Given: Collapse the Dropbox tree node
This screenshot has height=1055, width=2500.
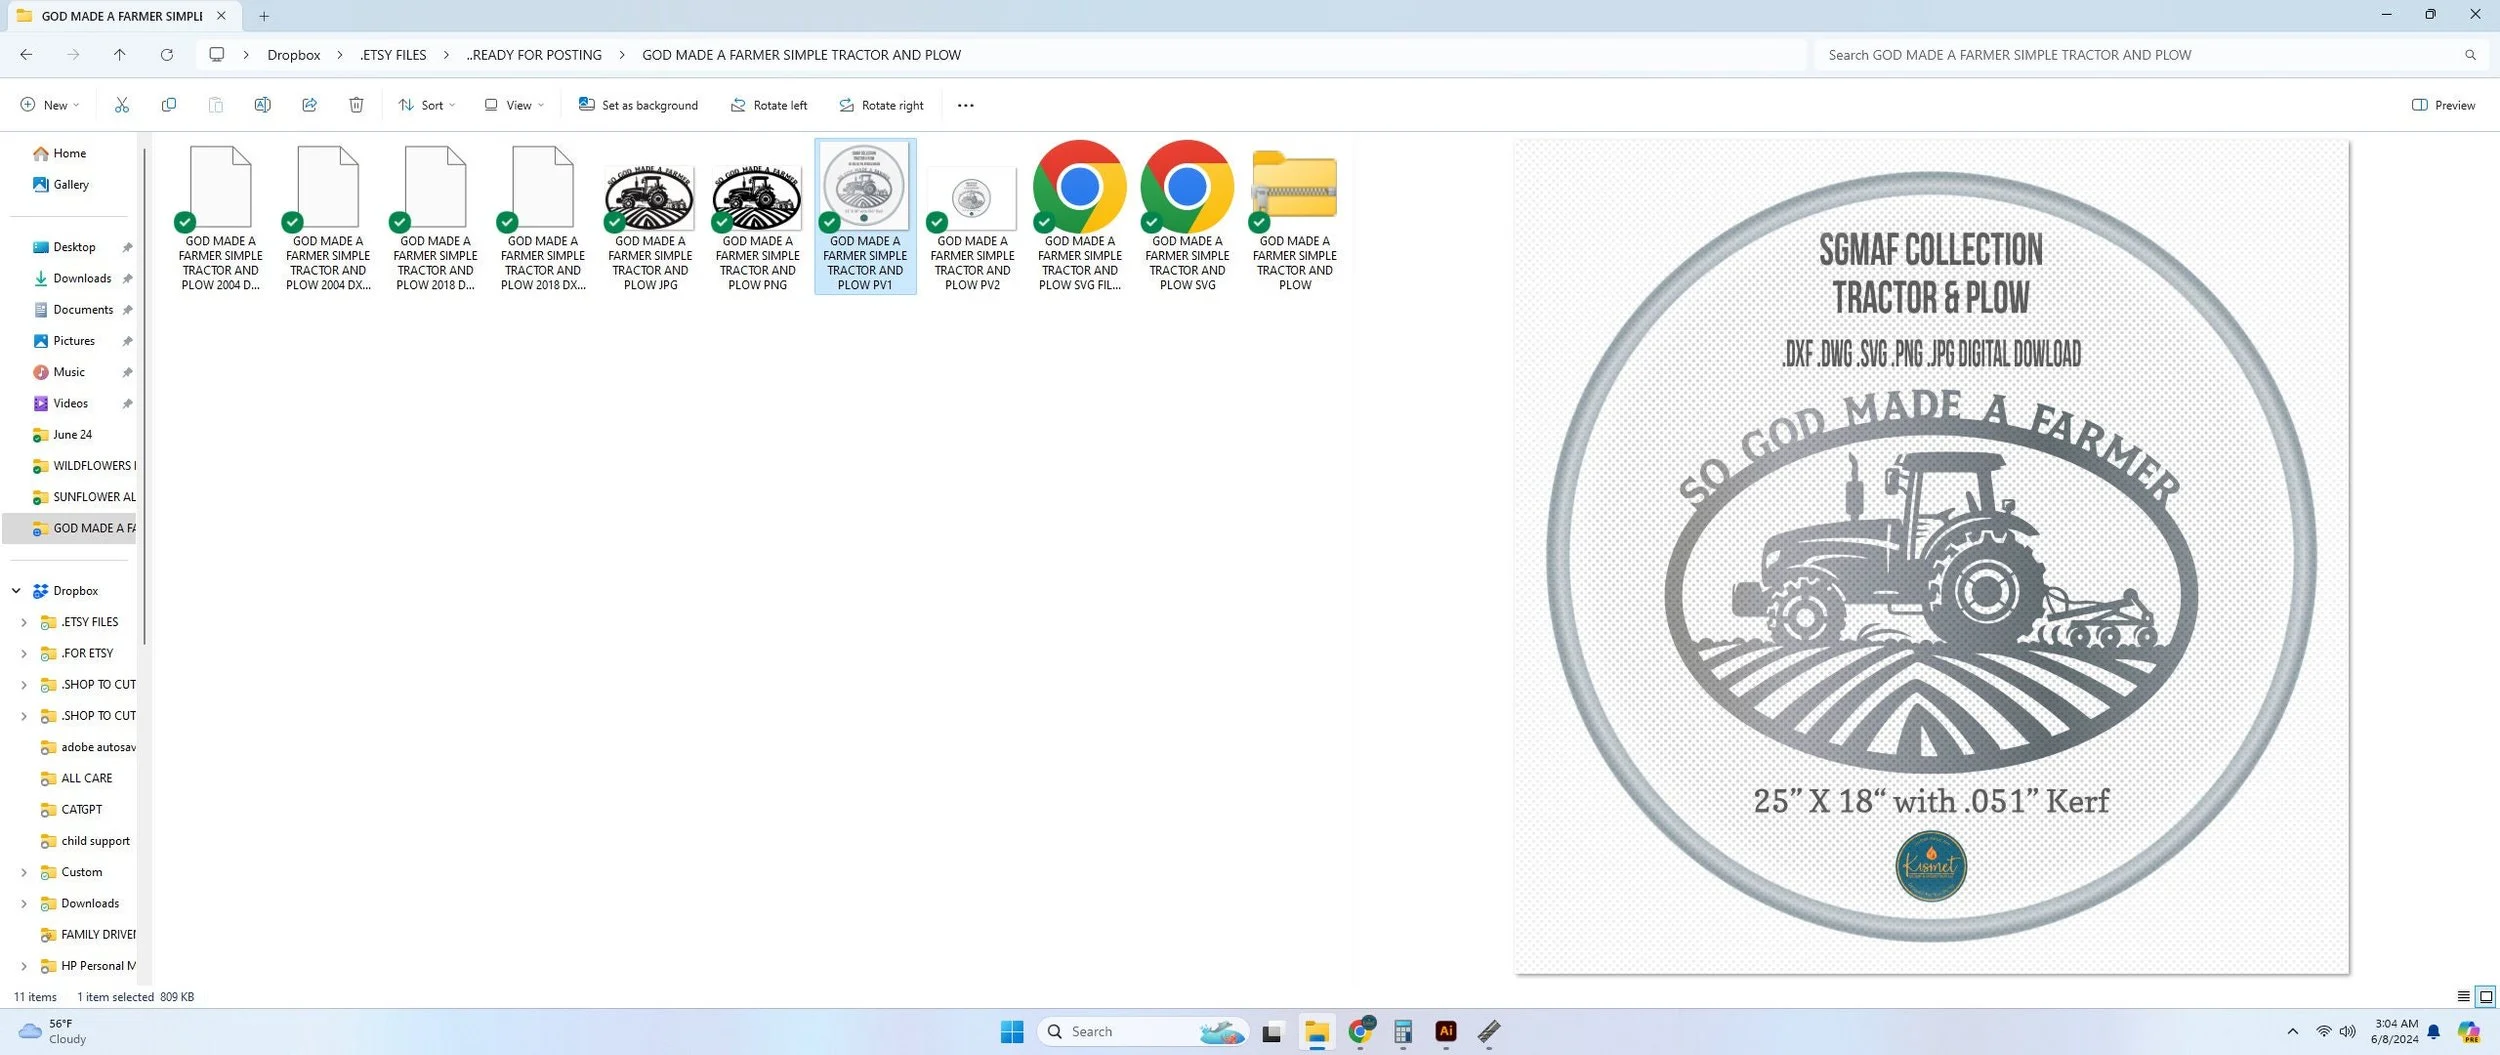Looking at the screenshot, I should [16, 591].
